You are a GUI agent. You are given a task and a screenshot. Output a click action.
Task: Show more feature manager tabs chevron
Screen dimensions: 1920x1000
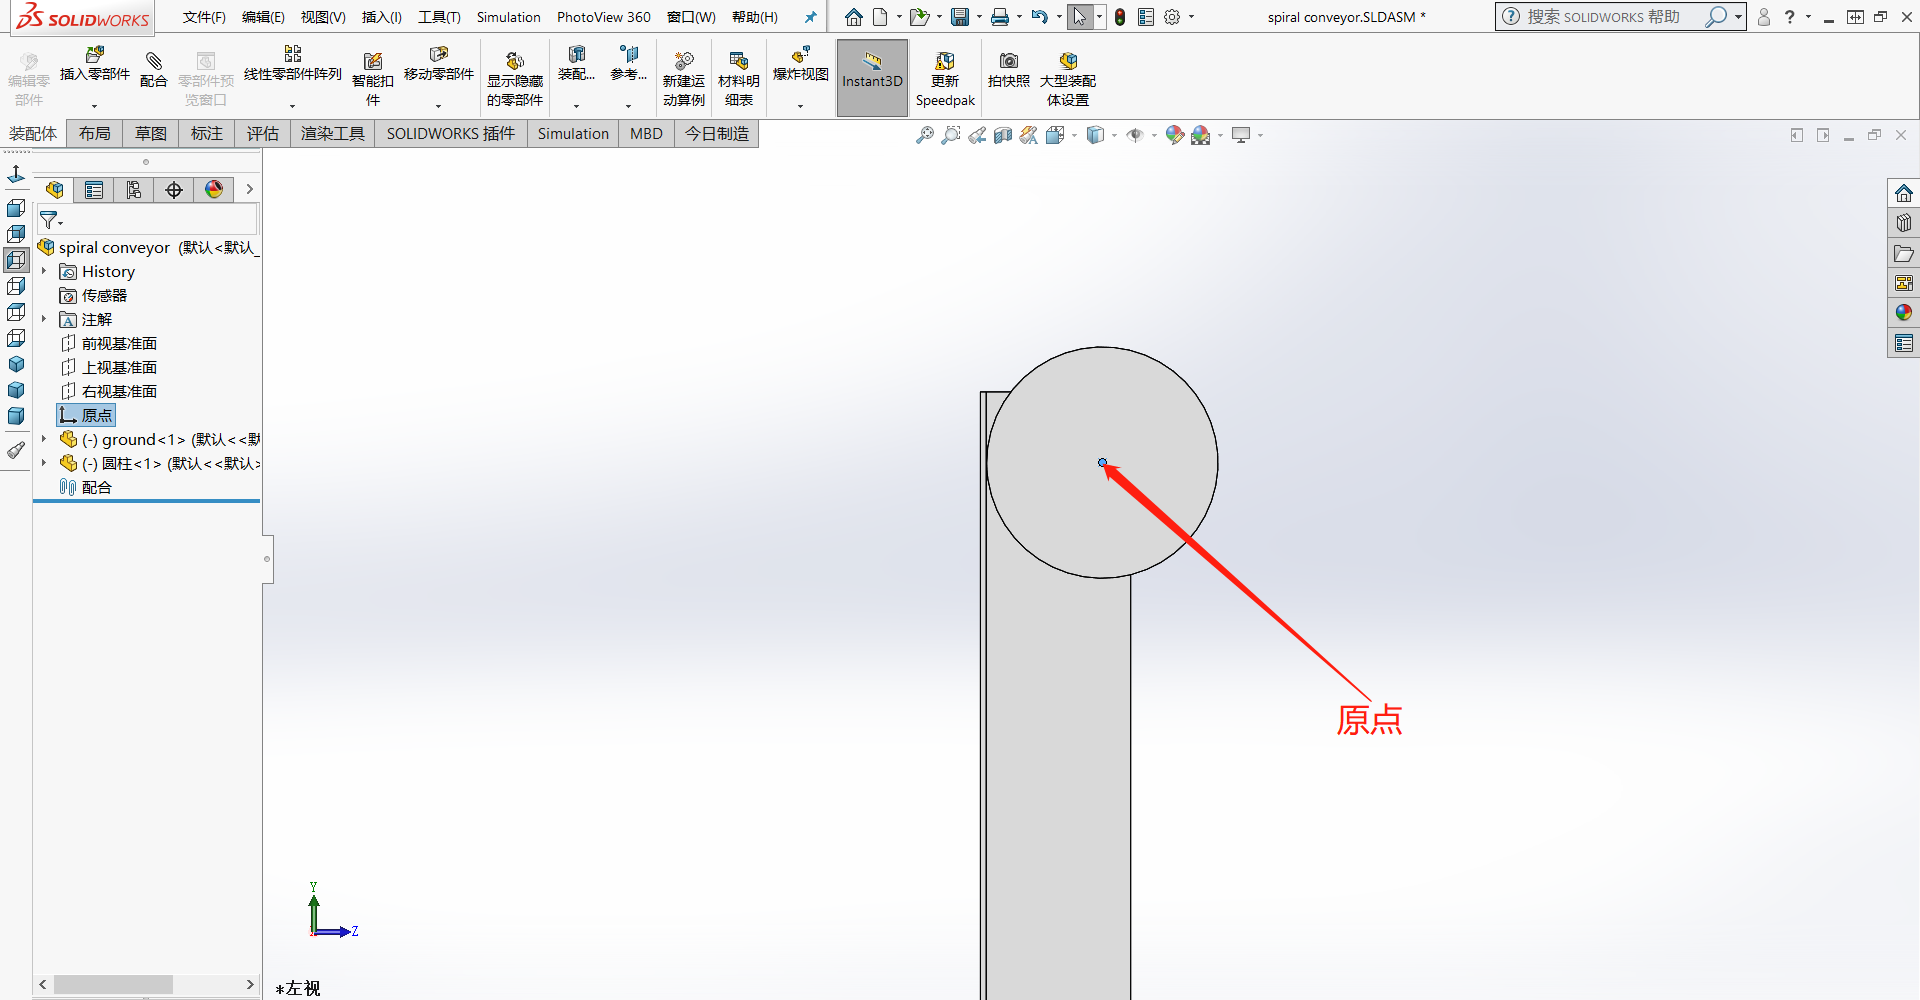coord(249,190)
